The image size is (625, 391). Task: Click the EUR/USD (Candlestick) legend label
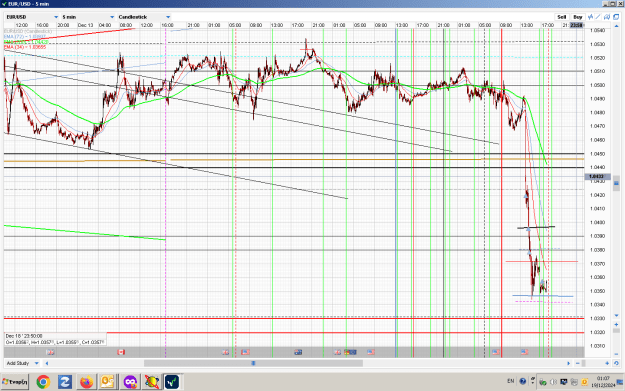coord(28,31)
